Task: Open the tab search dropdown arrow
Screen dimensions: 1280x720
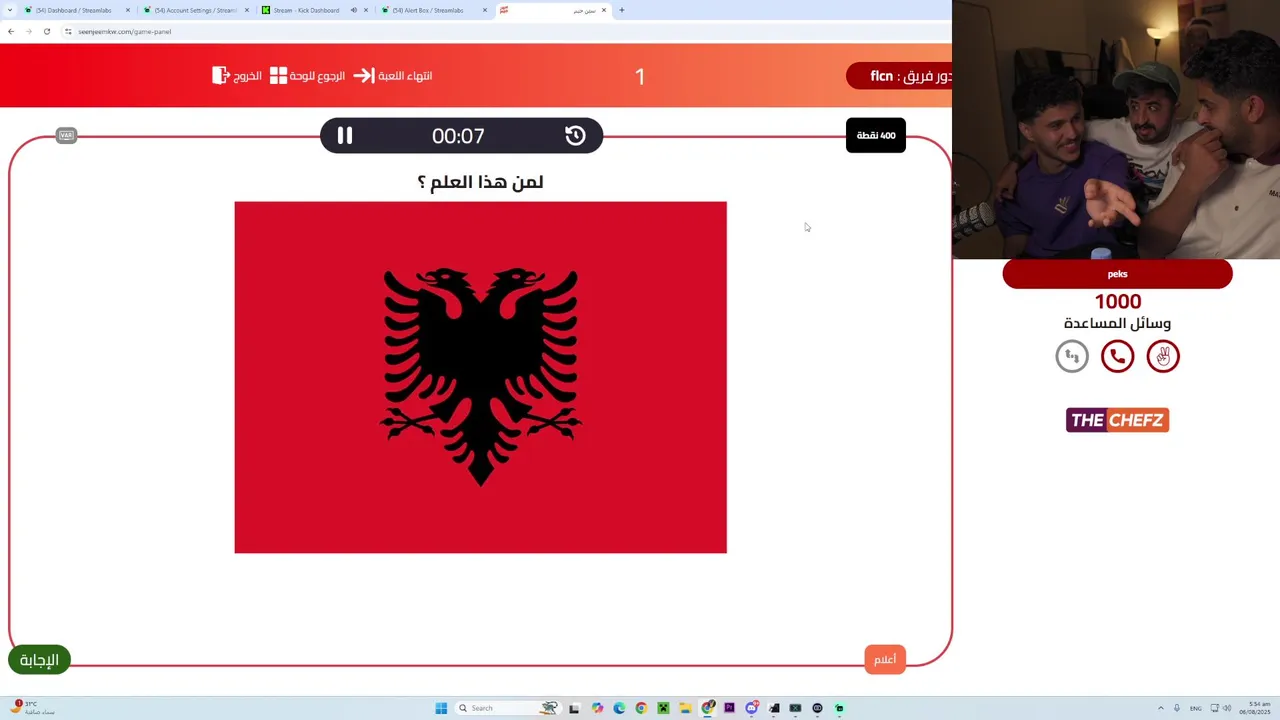Action: pyautogui.click(x=8, y=10)
